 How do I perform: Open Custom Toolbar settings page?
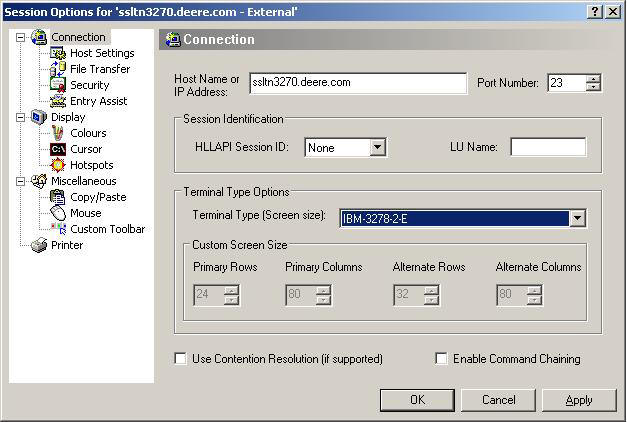[x=107, y=229]
